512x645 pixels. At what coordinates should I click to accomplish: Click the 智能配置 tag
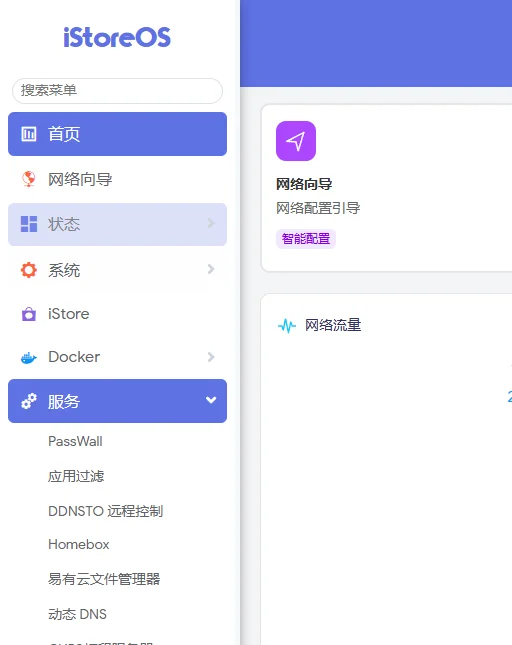(306, 239)
